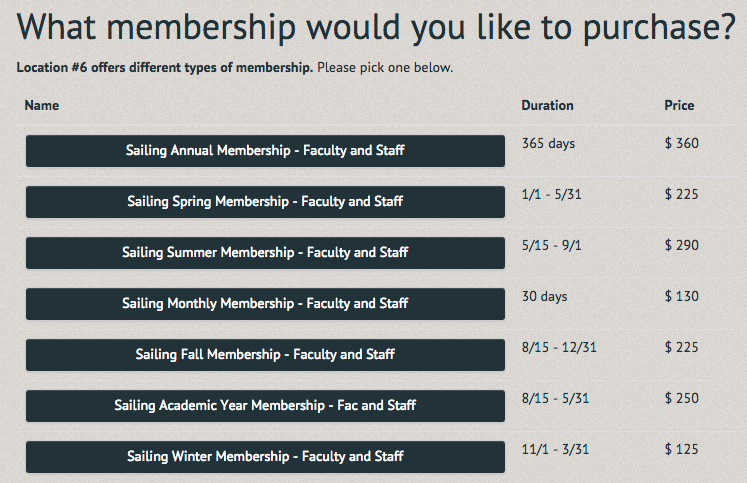This screenshot has height=483, width=747.
Task: Click the Price column header
Action: (x=679, y=105)
